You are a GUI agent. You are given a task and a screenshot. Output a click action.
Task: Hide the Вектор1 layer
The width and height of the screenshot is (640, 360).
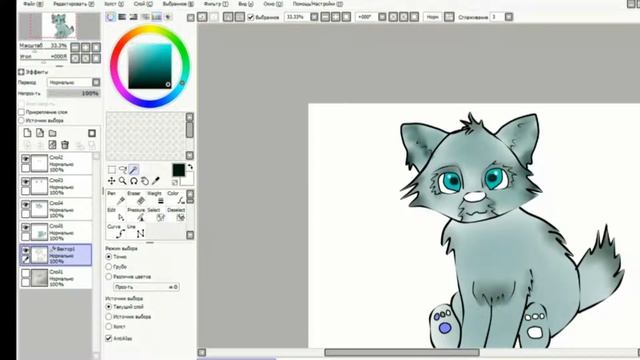(25, 250)
